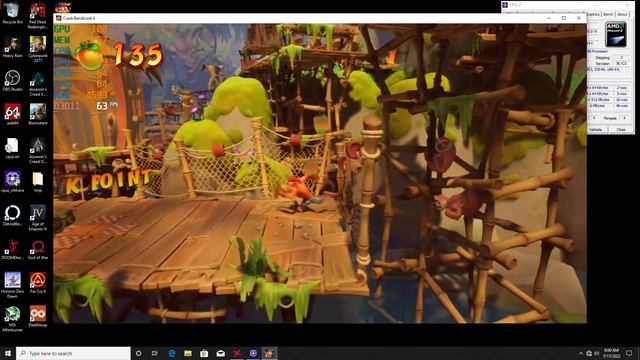Open the cpuz.ini file icon
The width and height of the screenshot is (640, 360).
(12, 148)
